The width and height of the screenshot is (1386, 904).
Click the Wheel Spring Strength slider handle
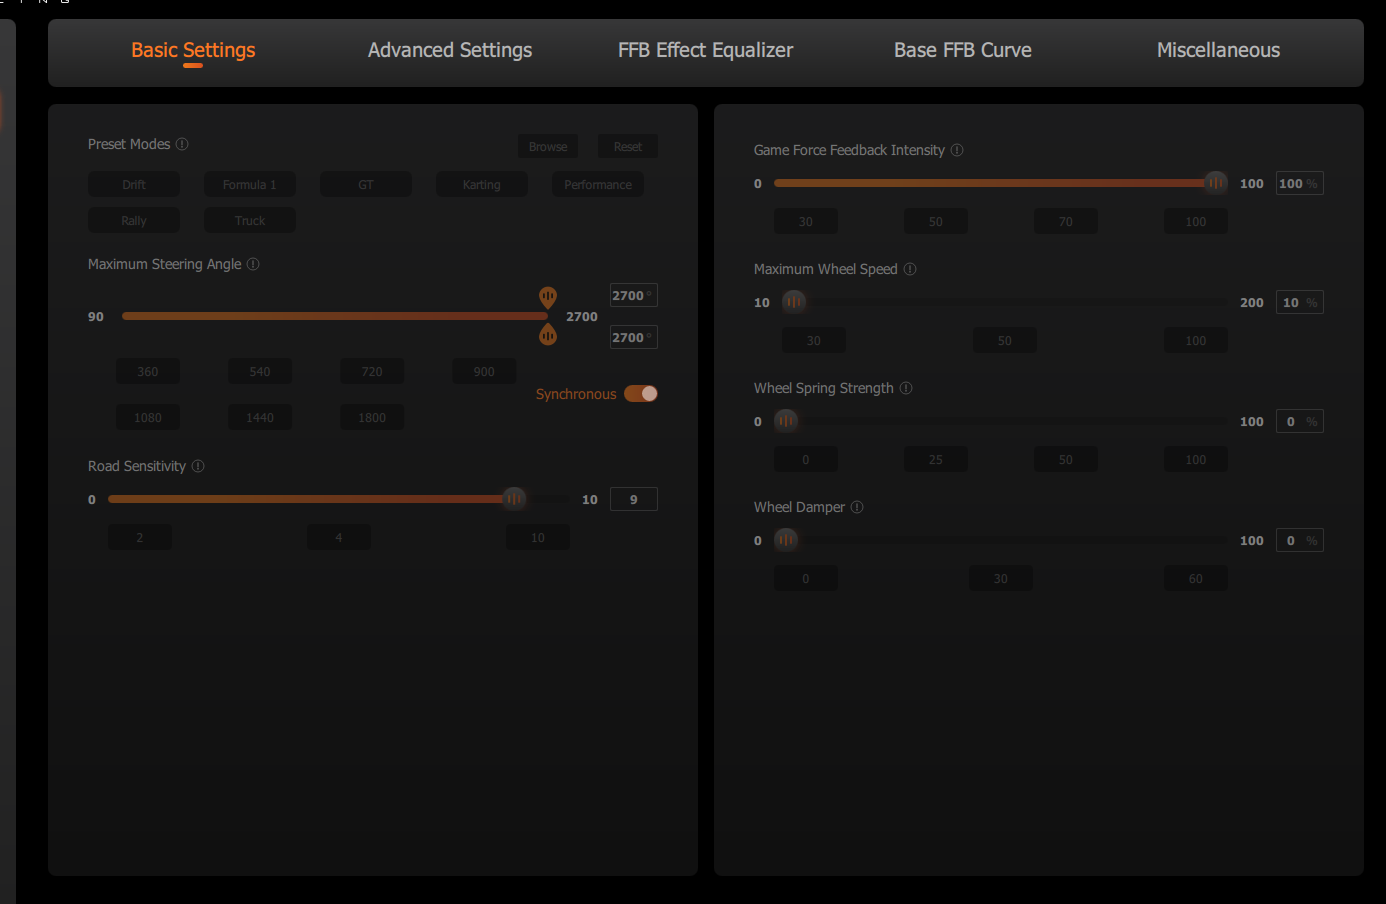786,421
